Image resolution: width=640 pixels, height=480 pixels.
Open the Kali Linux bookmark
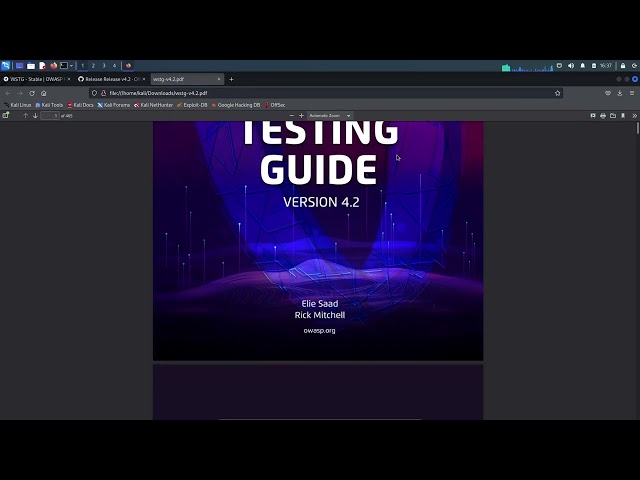pos(18,105)
